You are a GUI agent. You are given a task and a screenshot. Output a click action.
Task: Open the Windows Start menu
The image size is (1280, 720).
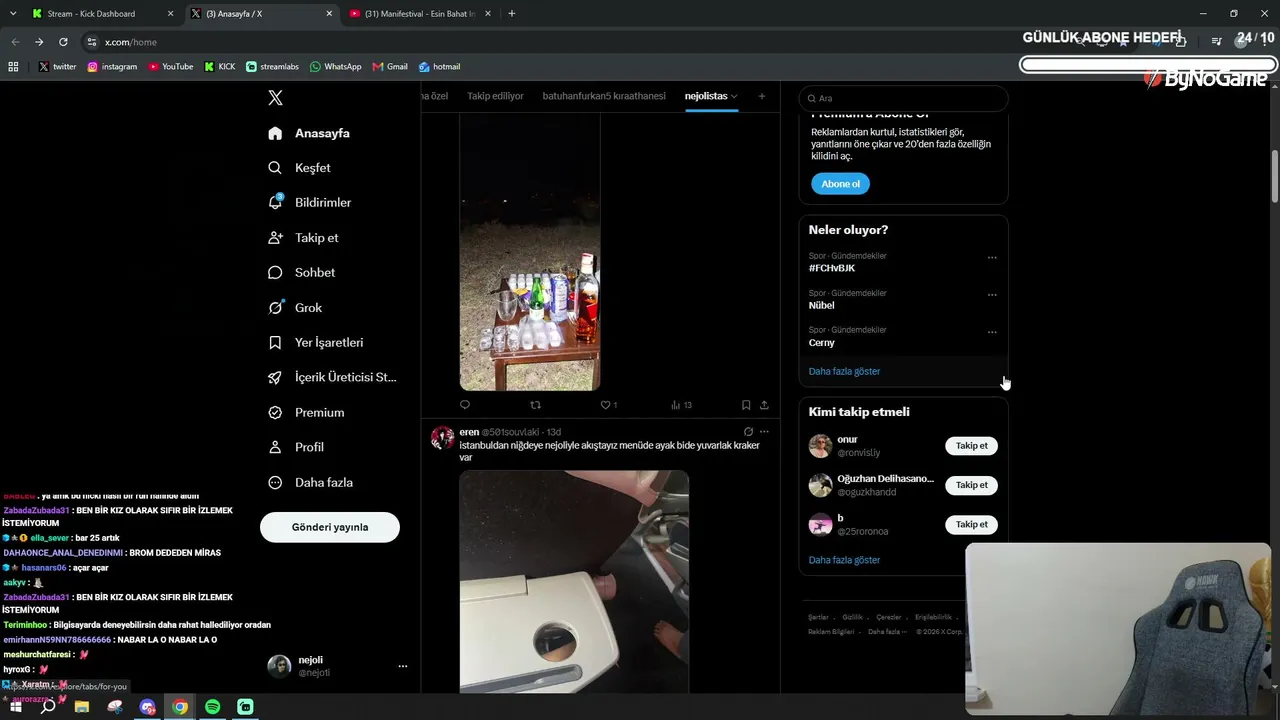(16, 707)
